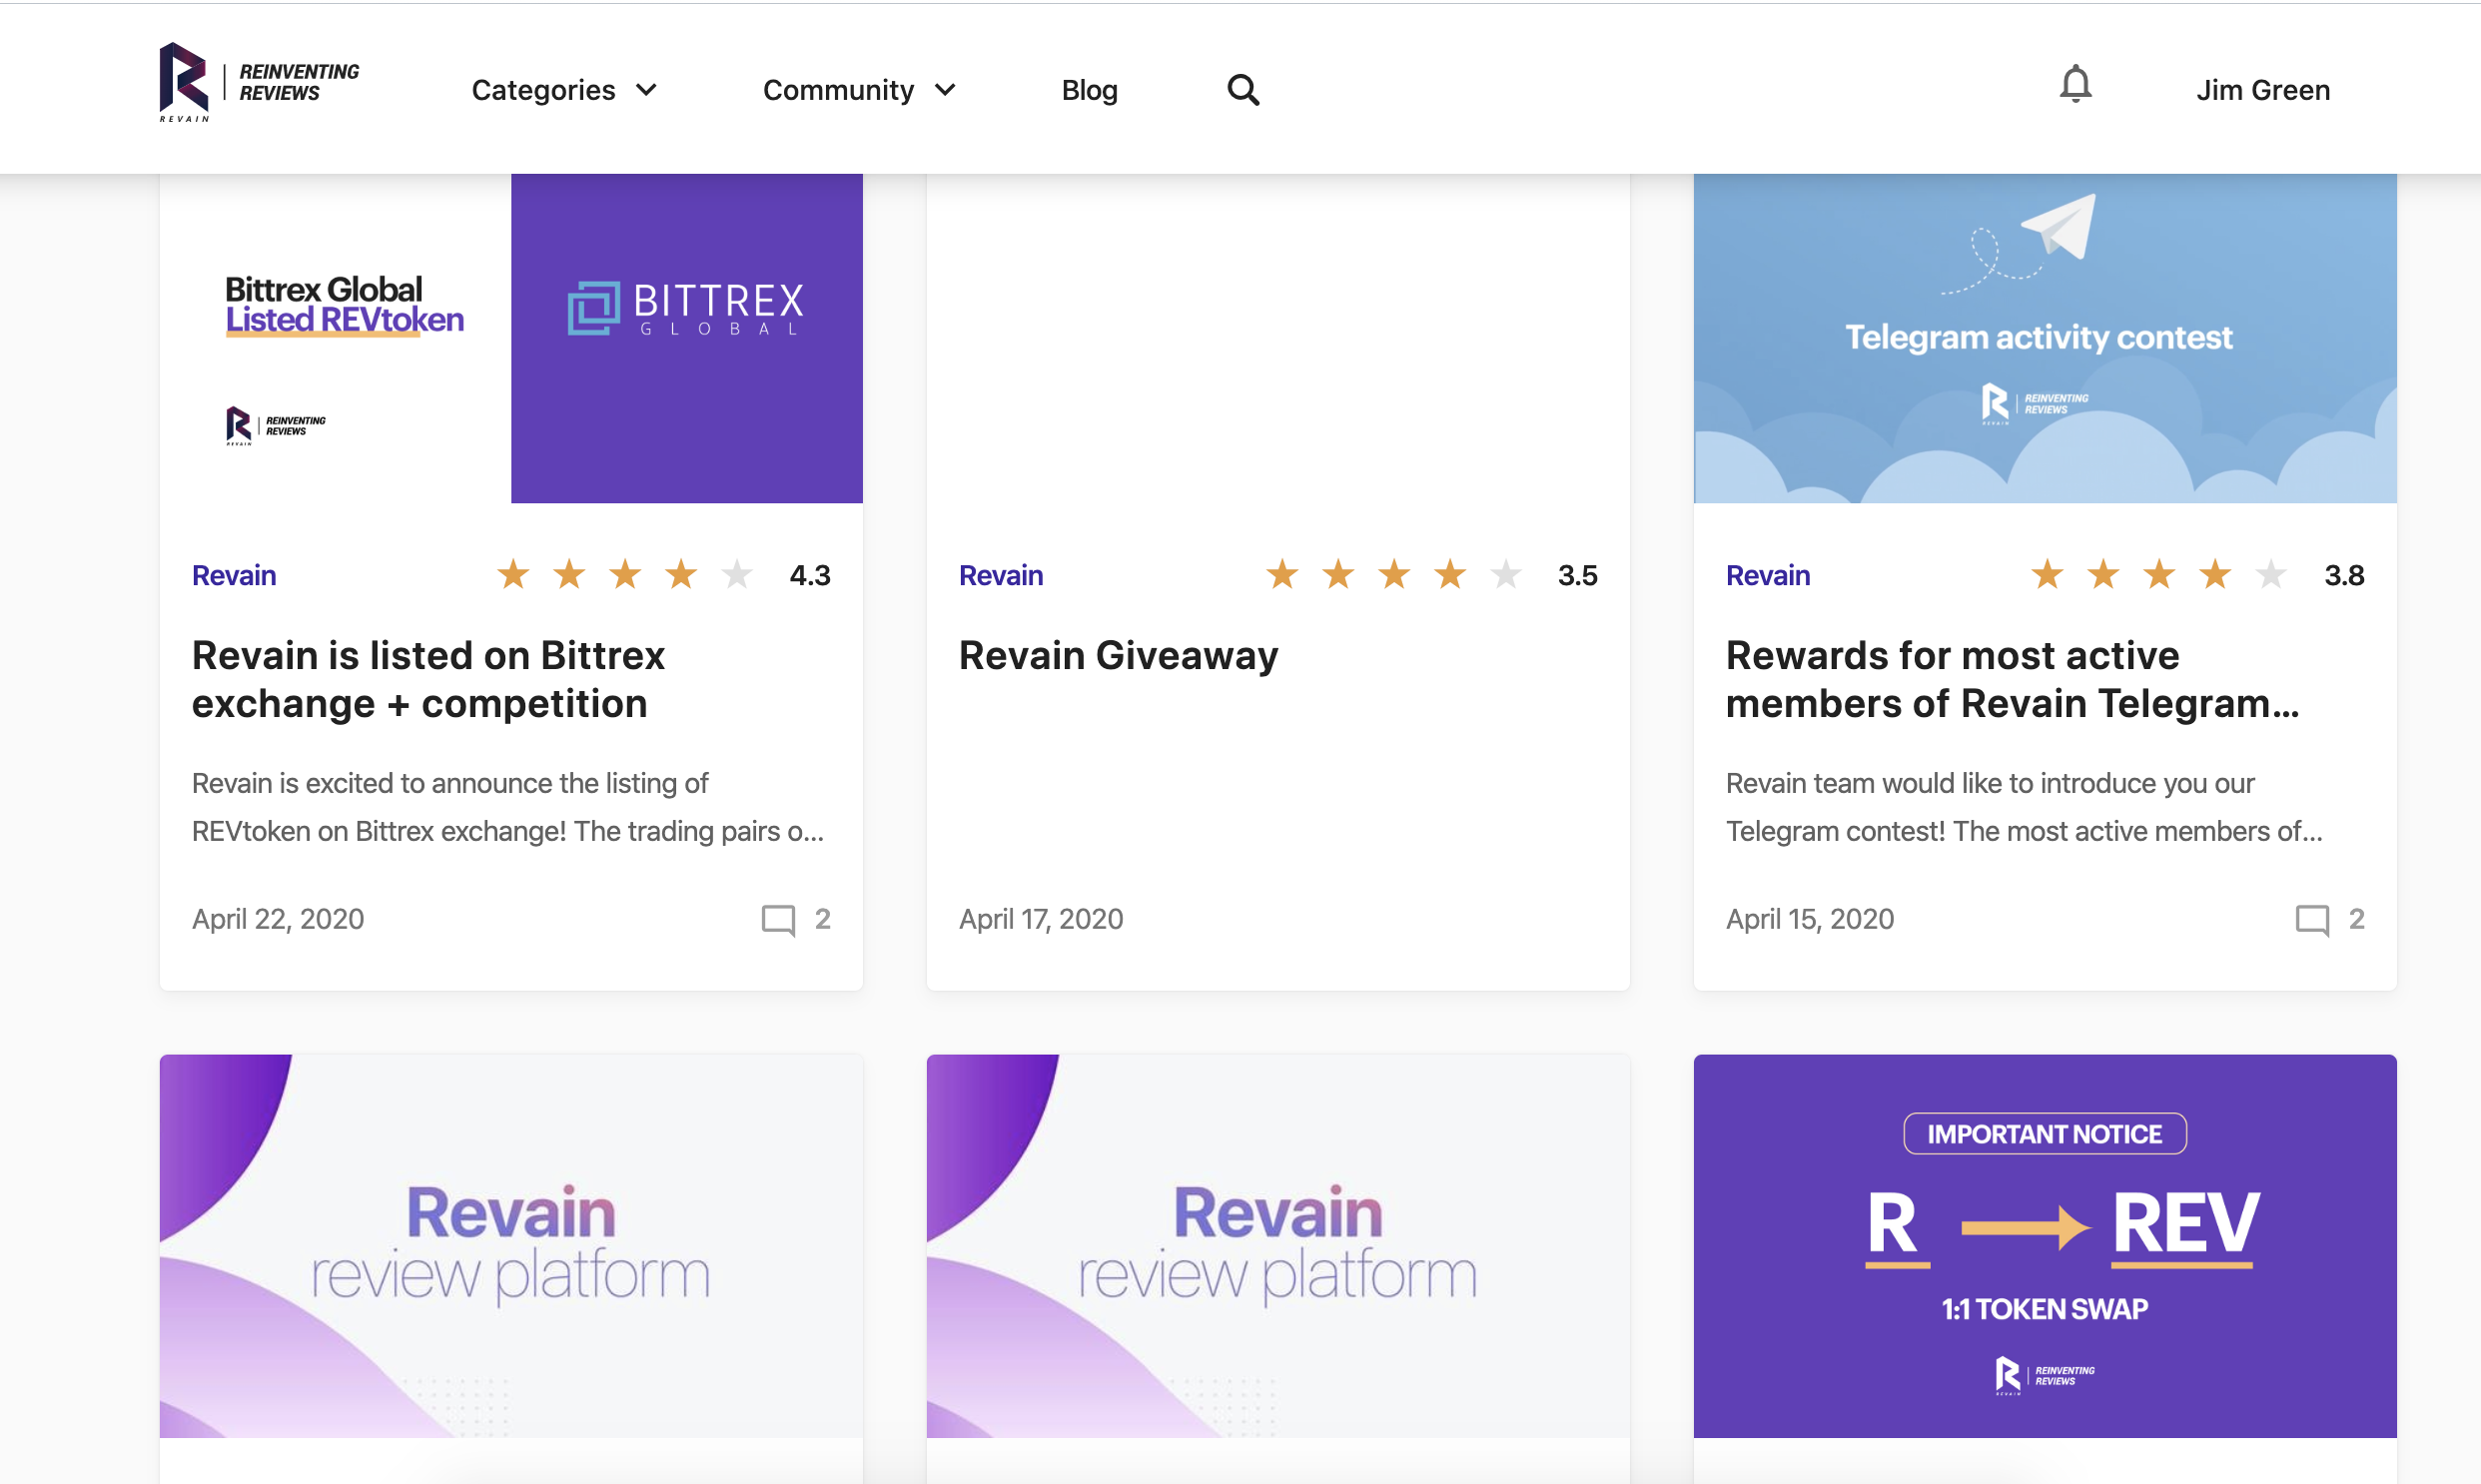Open the Revain Giveaway article
The height and width of the screenshot is (1484, 2481).
point(1118,656)
